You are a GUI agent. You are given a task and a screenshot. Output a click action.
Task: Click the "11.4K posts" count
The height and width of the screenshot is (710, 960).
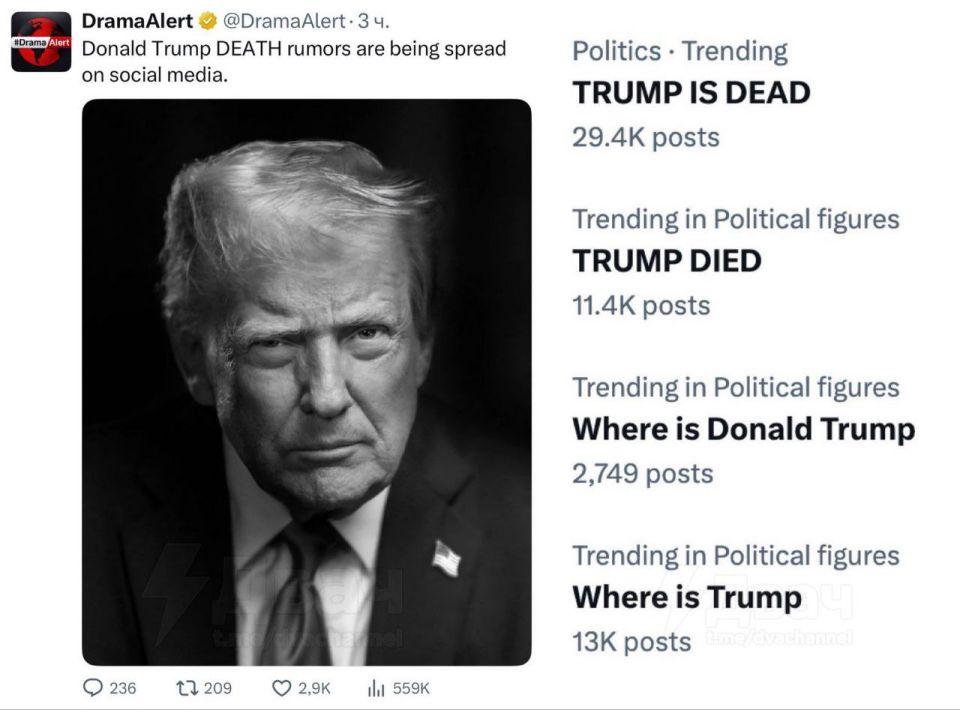click(x=640, y=305)
